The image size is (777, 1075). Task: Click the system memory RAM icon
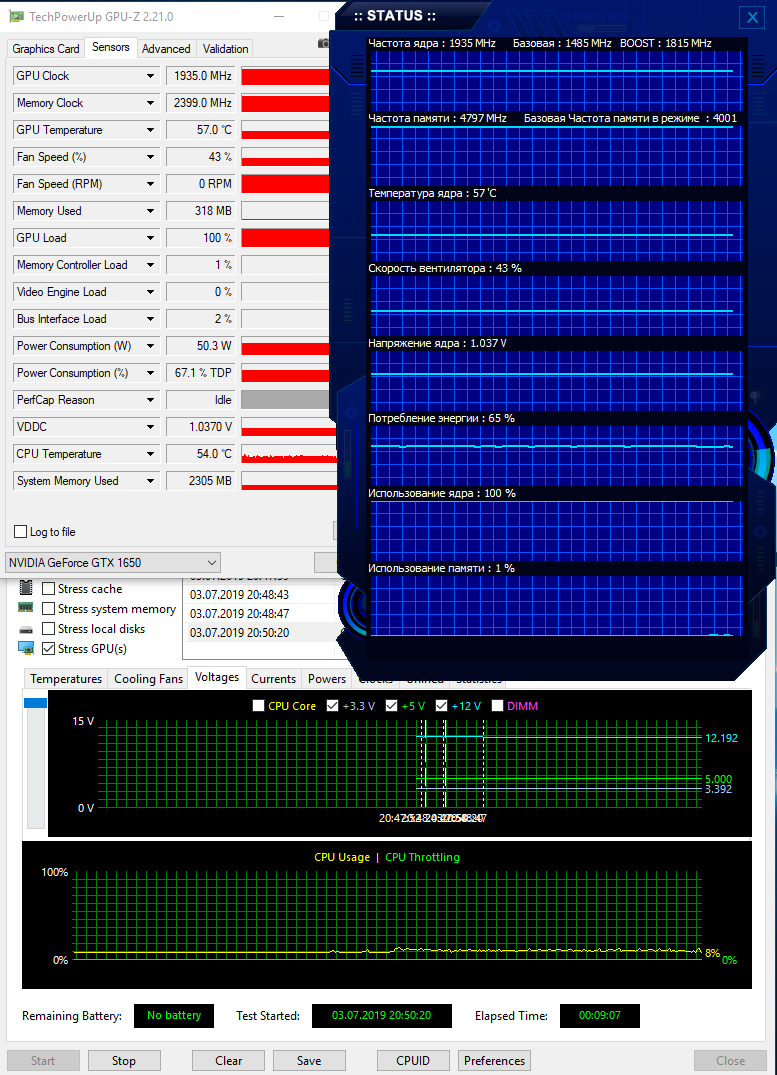tap(26, 609)
